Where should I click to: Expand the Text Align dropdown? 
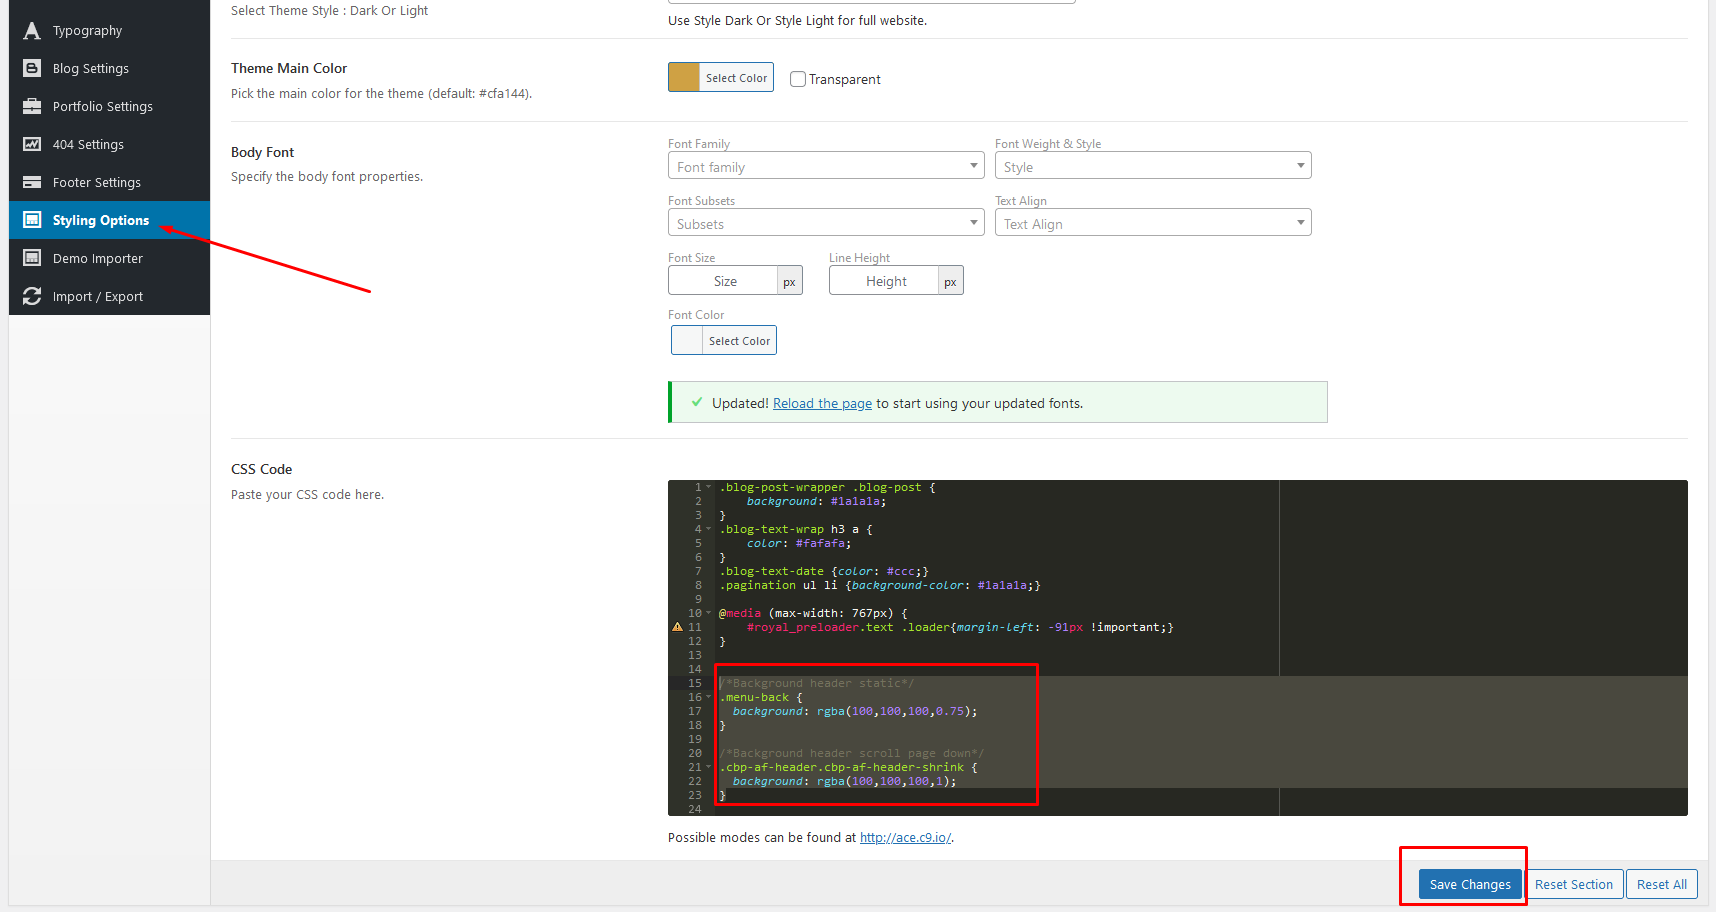tap(1153, 223)
